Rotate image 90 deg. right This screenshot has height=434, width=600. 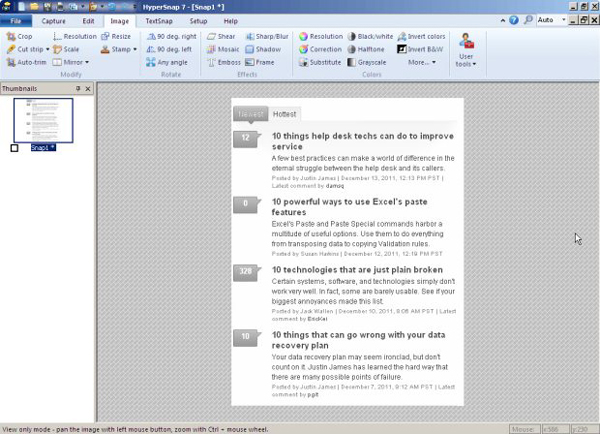point(170,36)
